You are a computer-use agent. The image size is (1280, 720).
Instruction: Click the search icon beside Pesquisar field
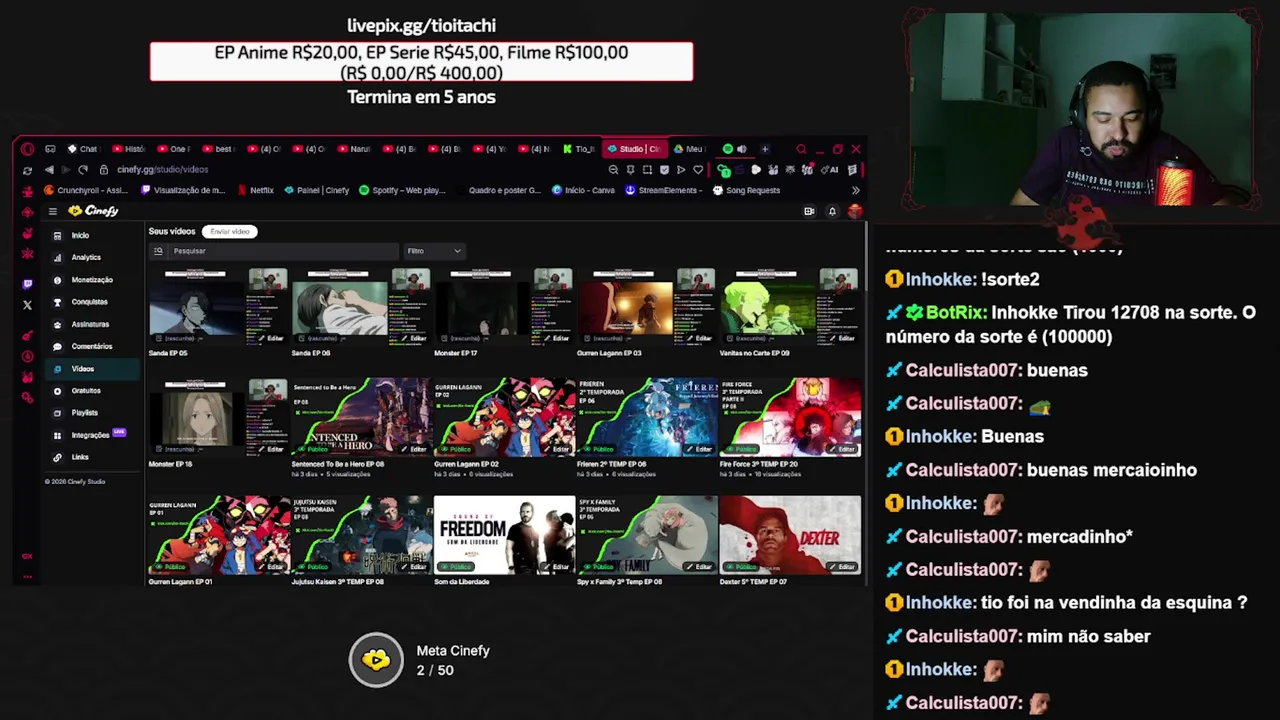coord(158,251)
